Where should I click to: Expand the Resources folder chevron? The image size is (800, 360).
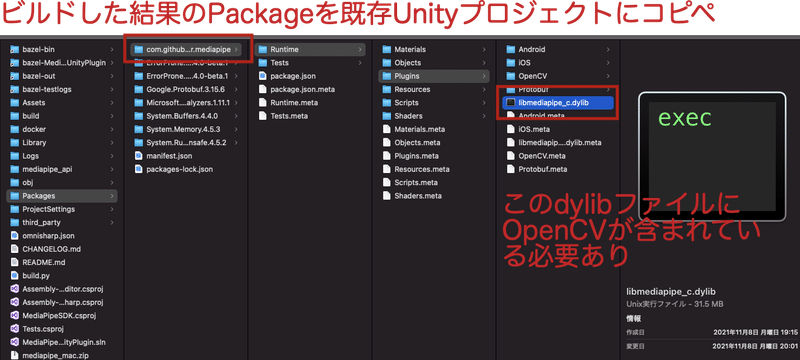point(484,89)
